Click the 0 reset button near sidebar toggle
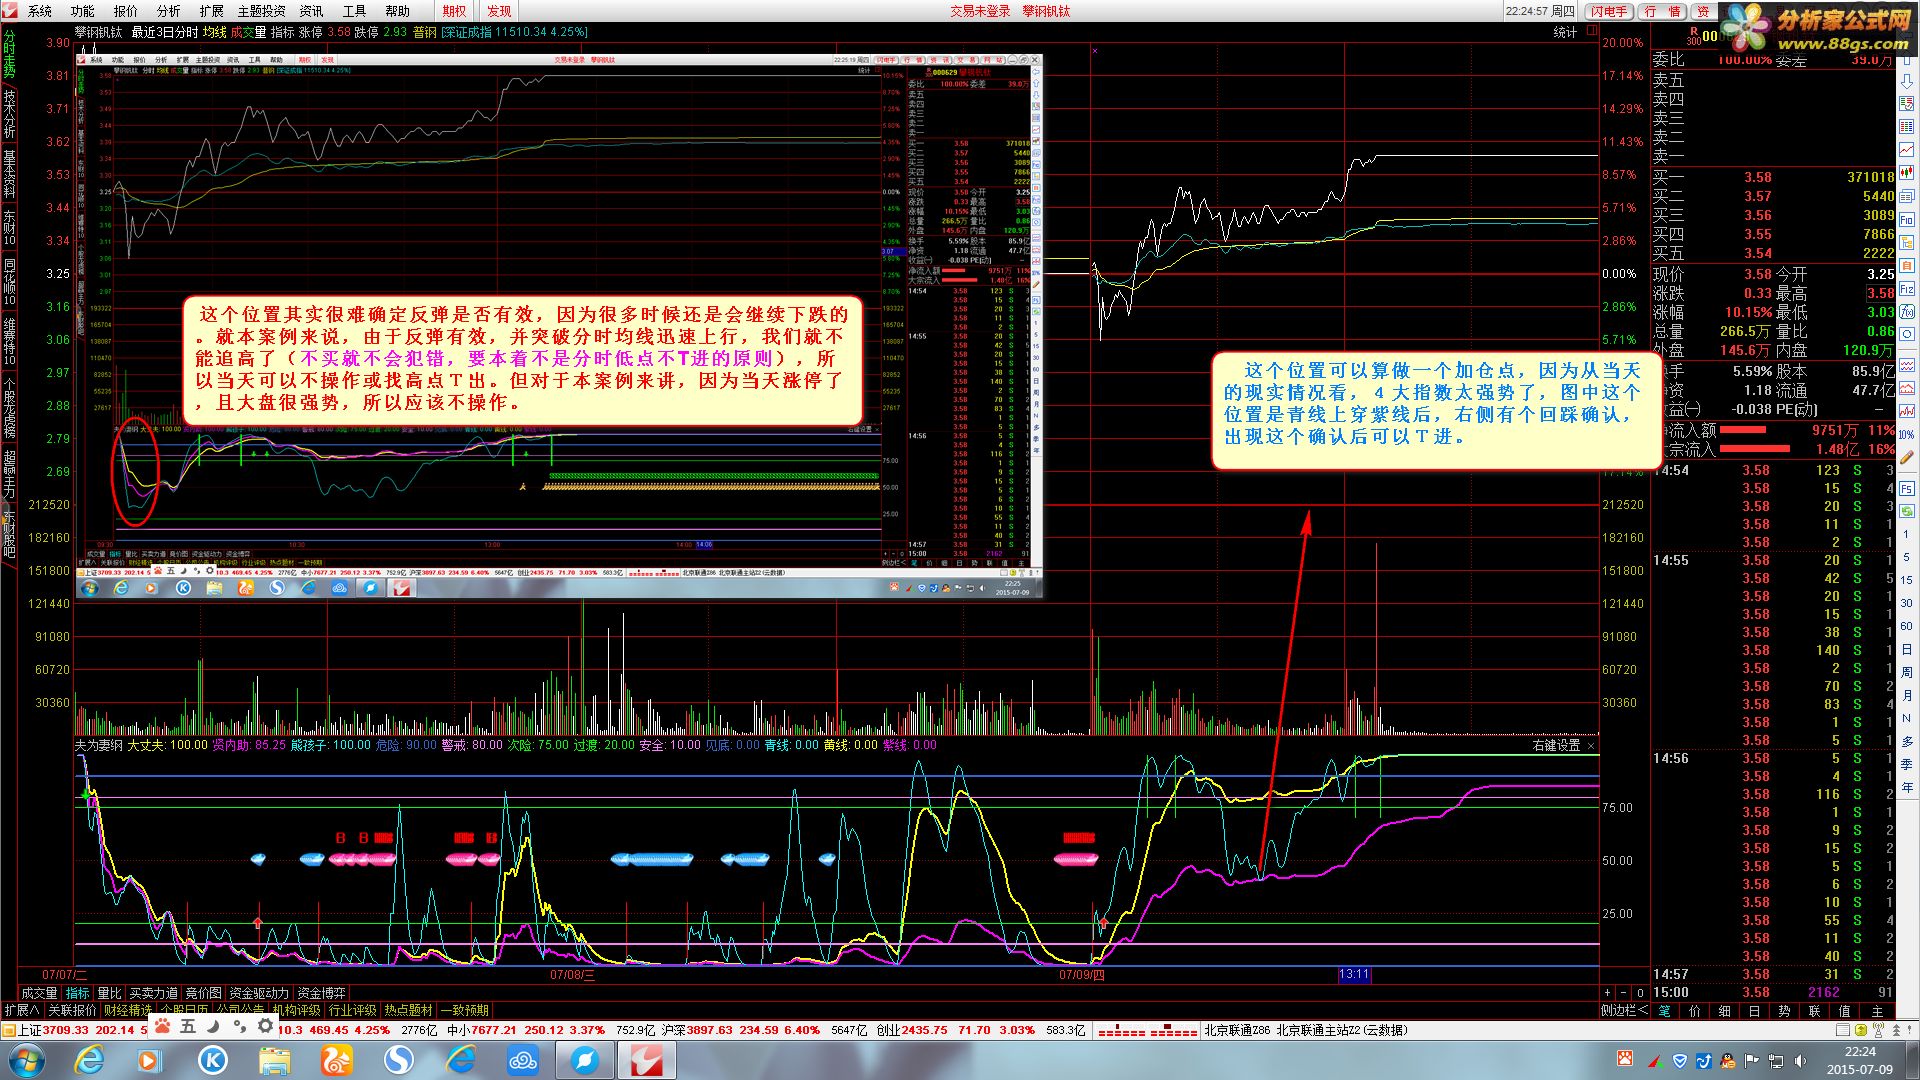 point(1640,992)
